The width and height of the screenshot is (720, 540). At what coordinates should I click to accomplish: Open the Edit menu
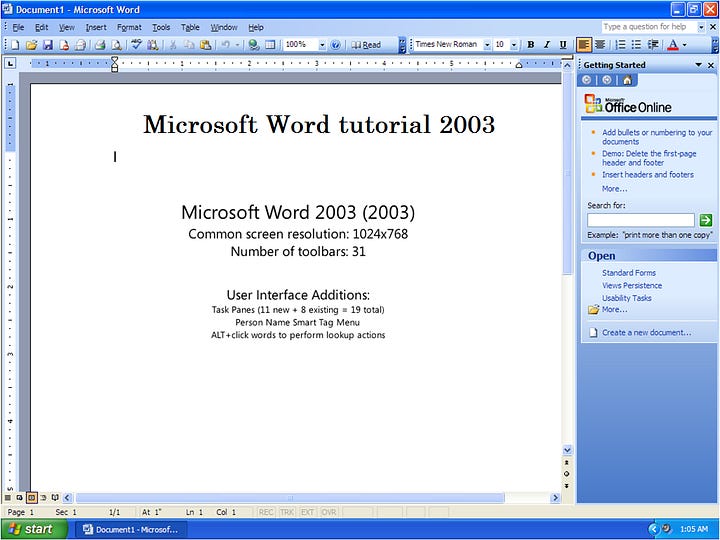coord(41,28)
